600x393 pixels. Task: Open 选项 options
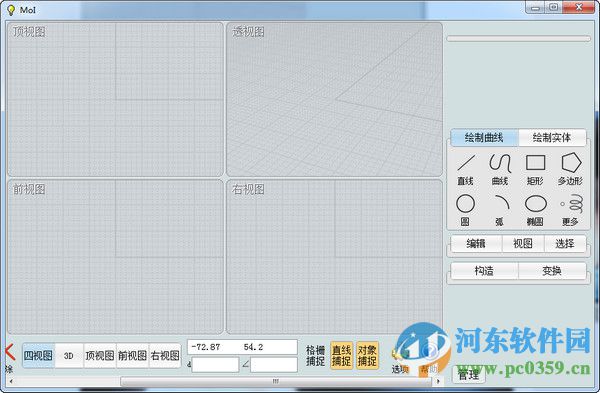(400, 361)
